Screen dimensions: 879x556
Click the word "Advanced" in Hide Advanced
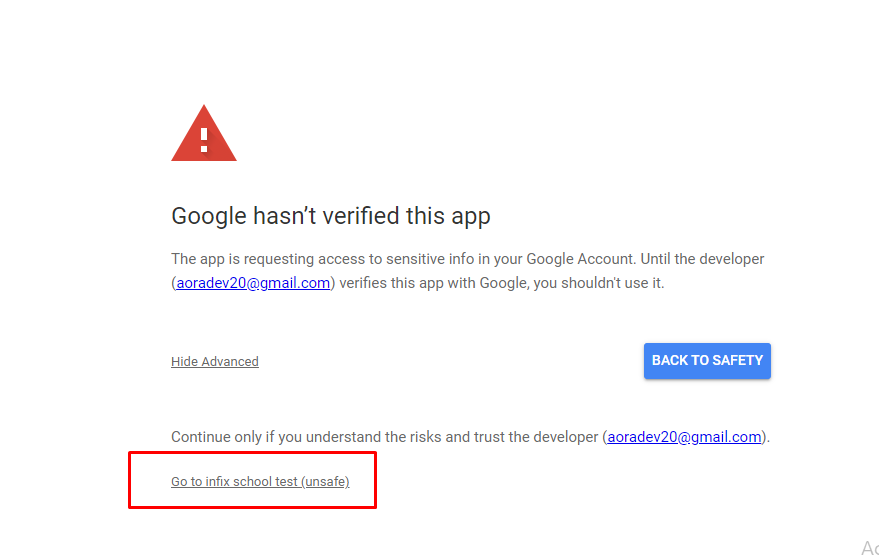230,362
